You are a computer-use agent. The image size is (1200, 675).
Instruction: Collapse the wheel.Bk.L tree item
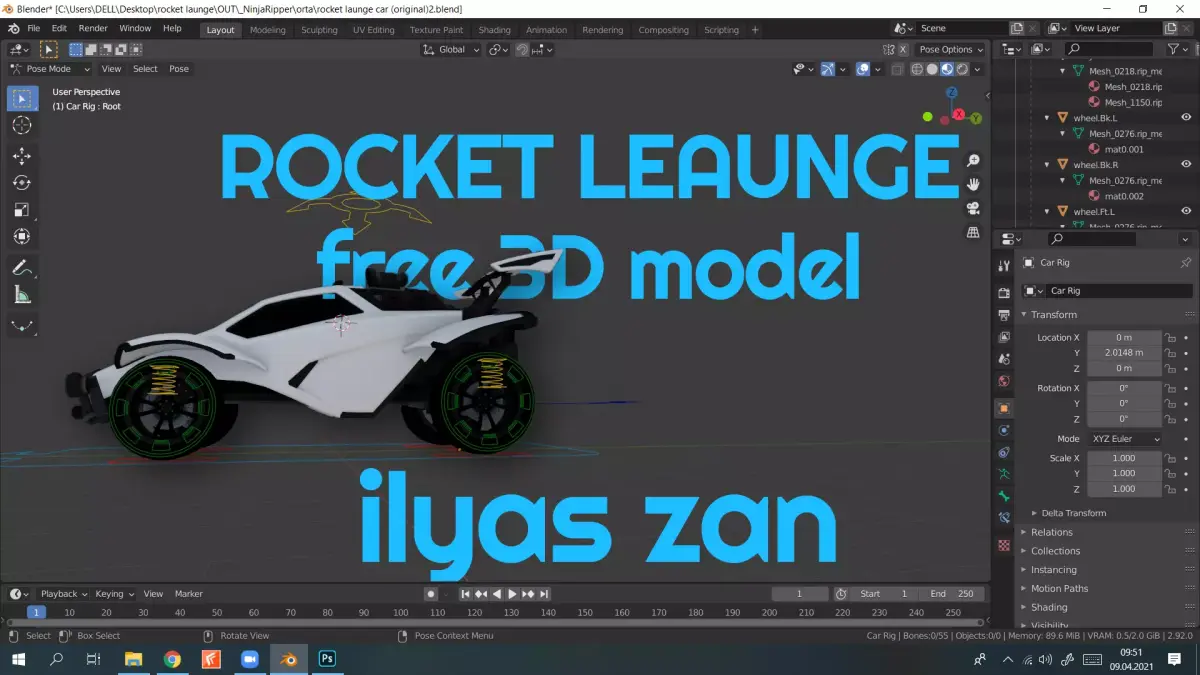click(x=1047, y=117)
